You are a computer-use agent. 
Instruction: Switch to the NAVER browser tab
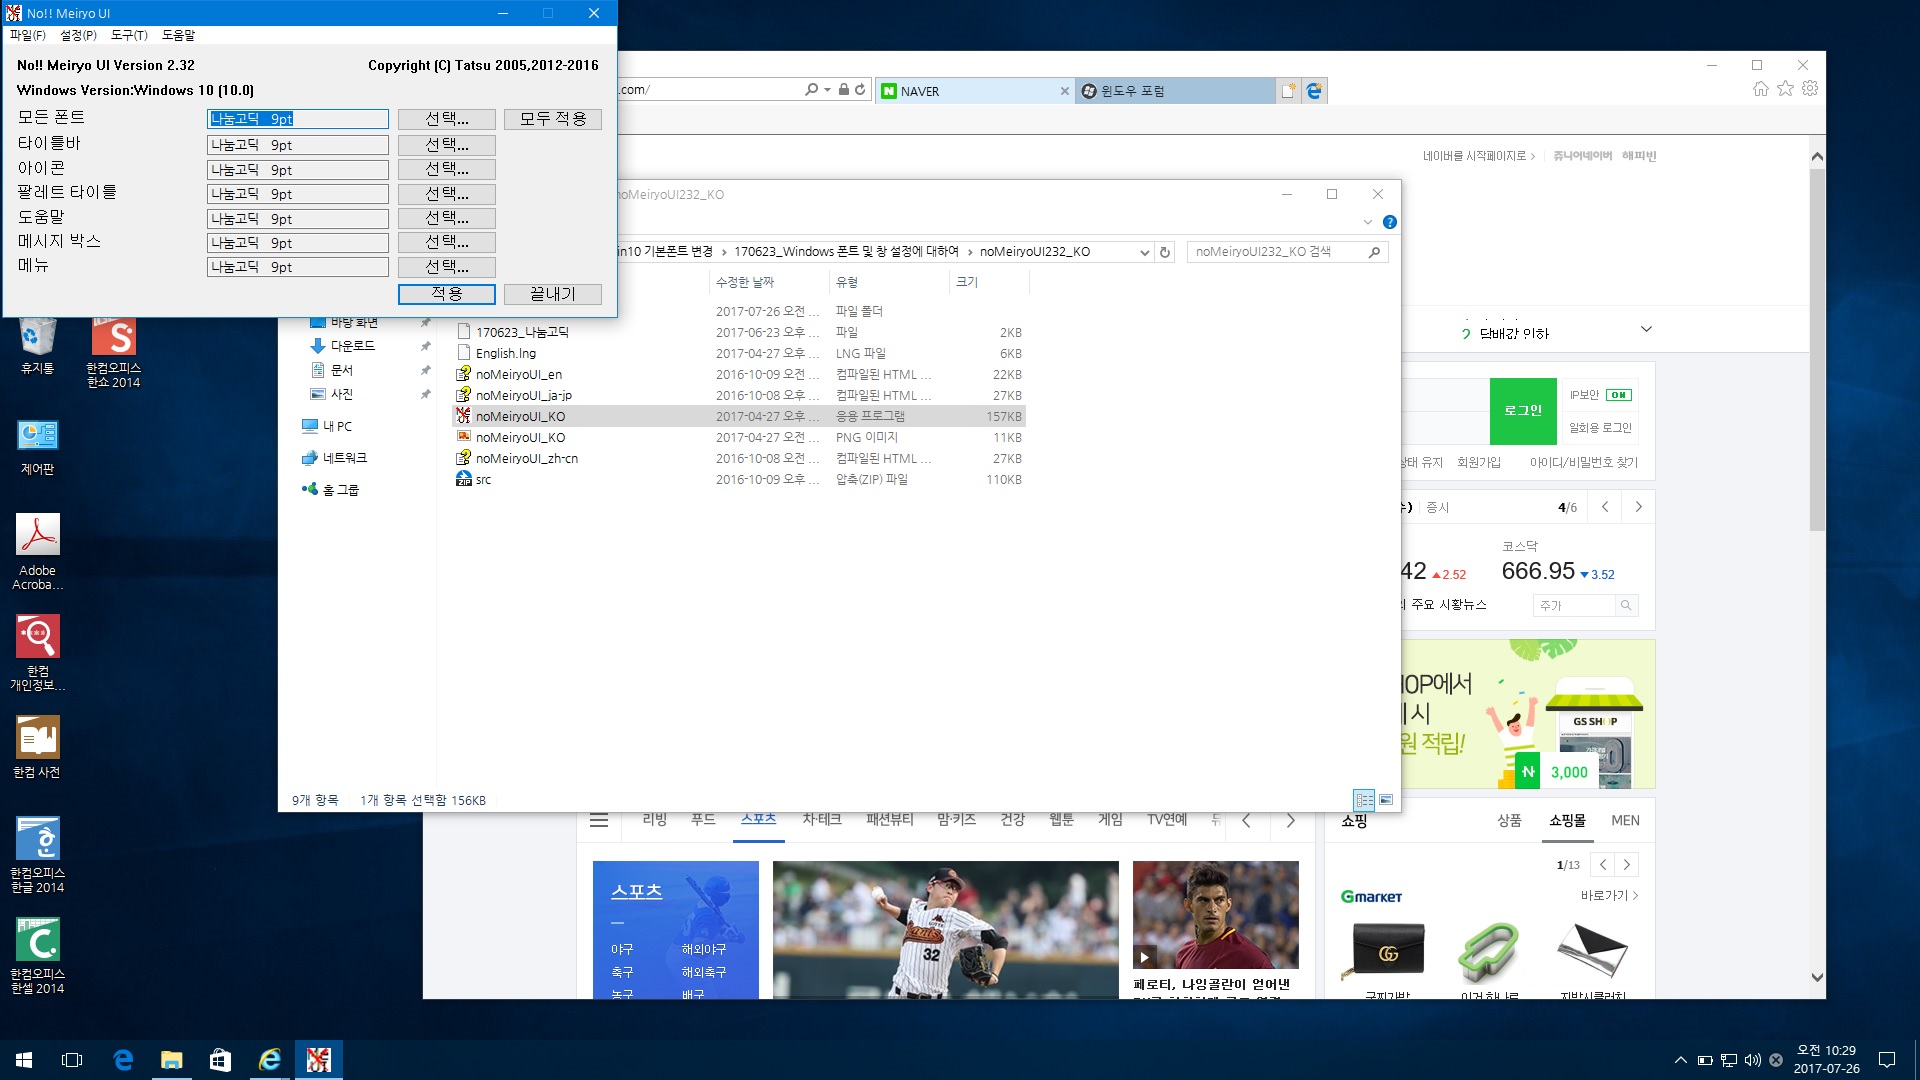pos(965,91)
